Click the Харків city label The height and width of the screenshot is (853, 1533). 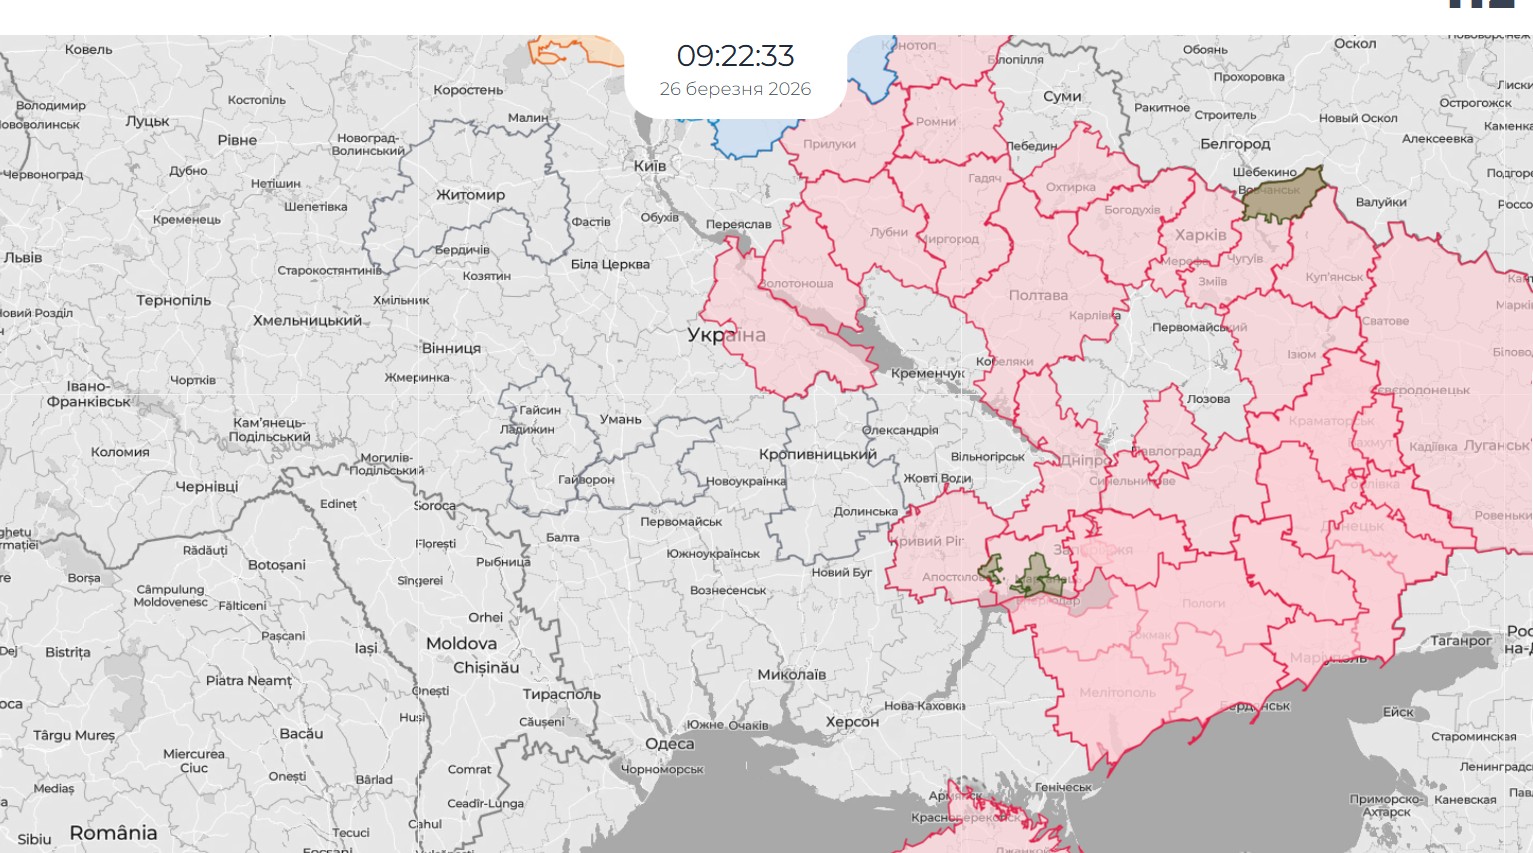(1201, 235)
